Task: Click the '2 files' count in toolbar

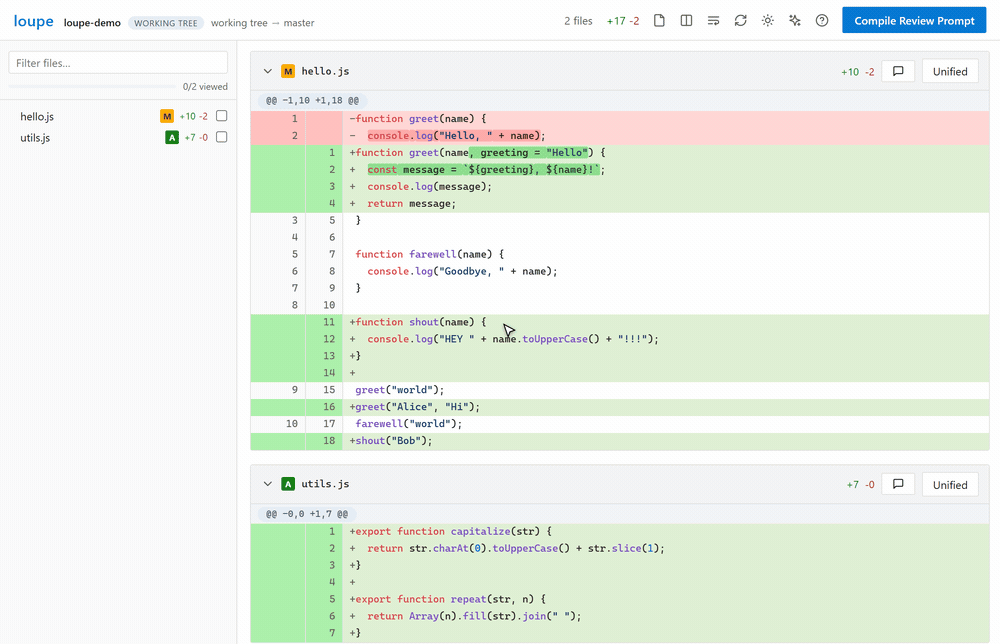Action: coord(578,21)
